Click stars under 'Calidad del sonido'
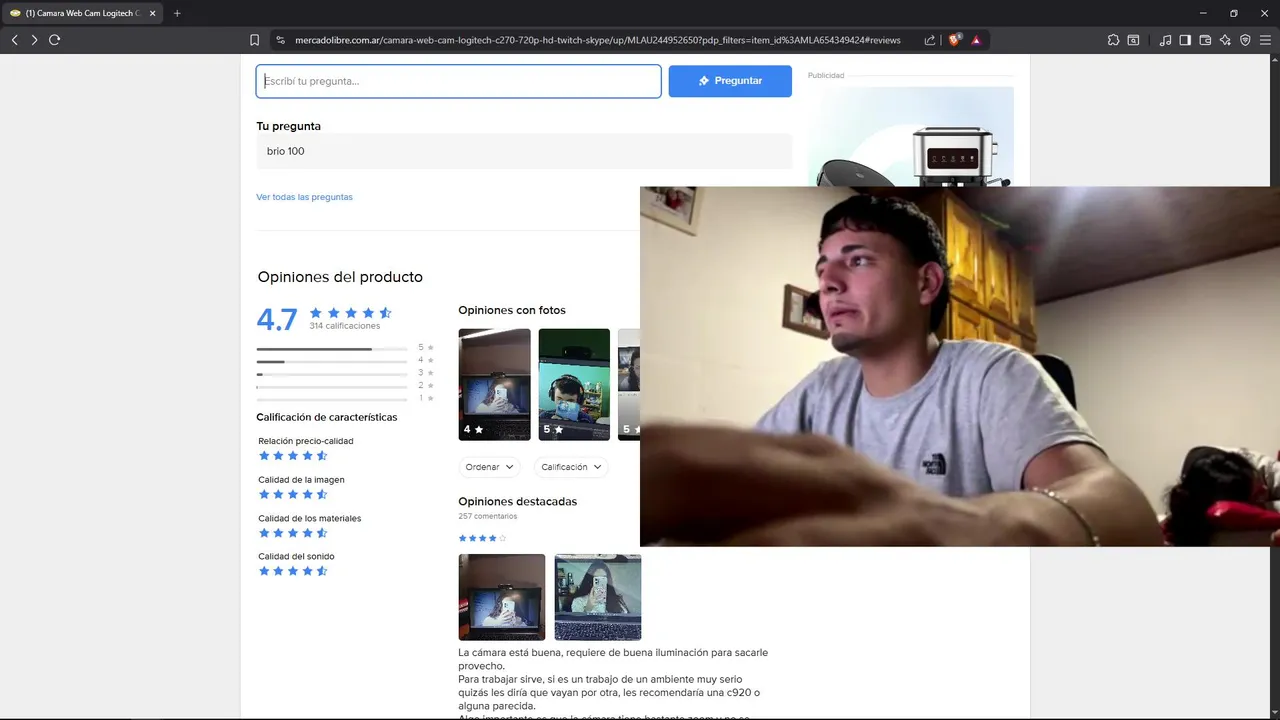Screen dimensions: 1280x720 coord(293,571)
